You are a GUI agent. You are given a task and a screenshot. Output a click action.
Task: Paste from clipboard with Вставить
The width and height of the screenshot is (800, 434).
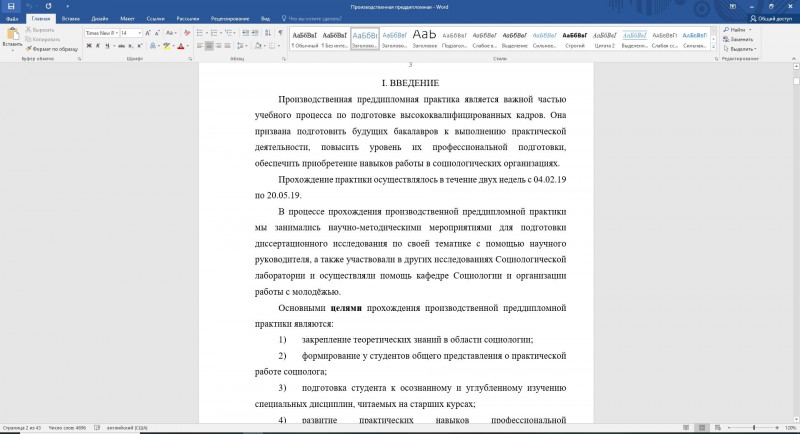click(x=12, y=39)
